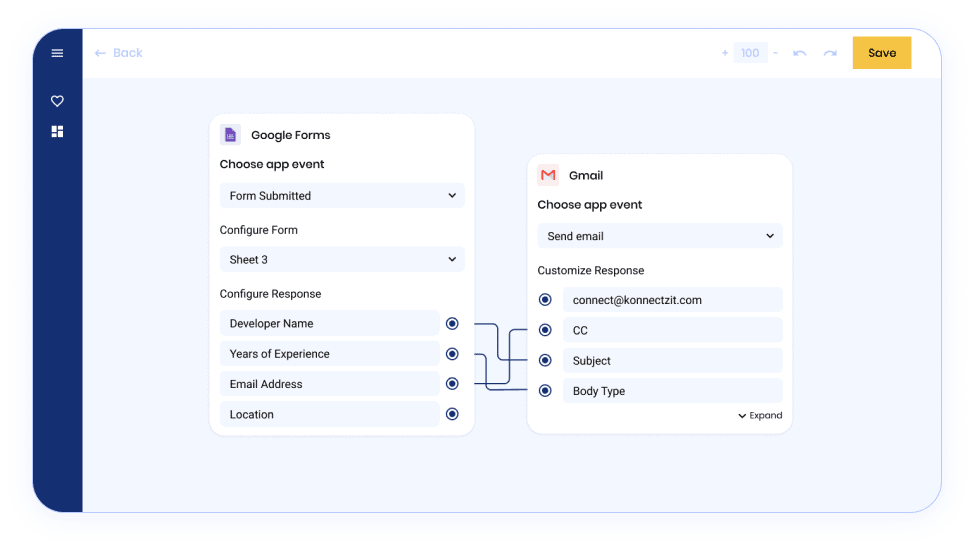Viewport: 974px width, 549px height.
Task: Open the hamburger menu icon
Action: [x=57, y=53]
